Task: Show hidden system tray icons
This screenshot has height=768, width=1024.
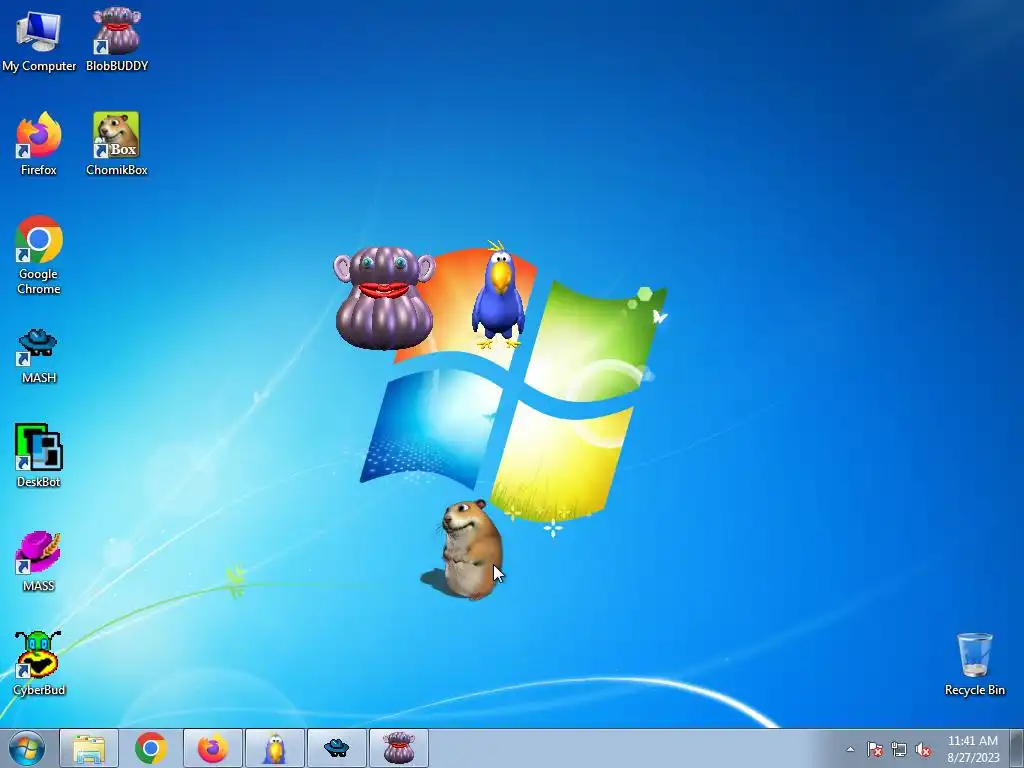Action: click(x=850, y=749)
